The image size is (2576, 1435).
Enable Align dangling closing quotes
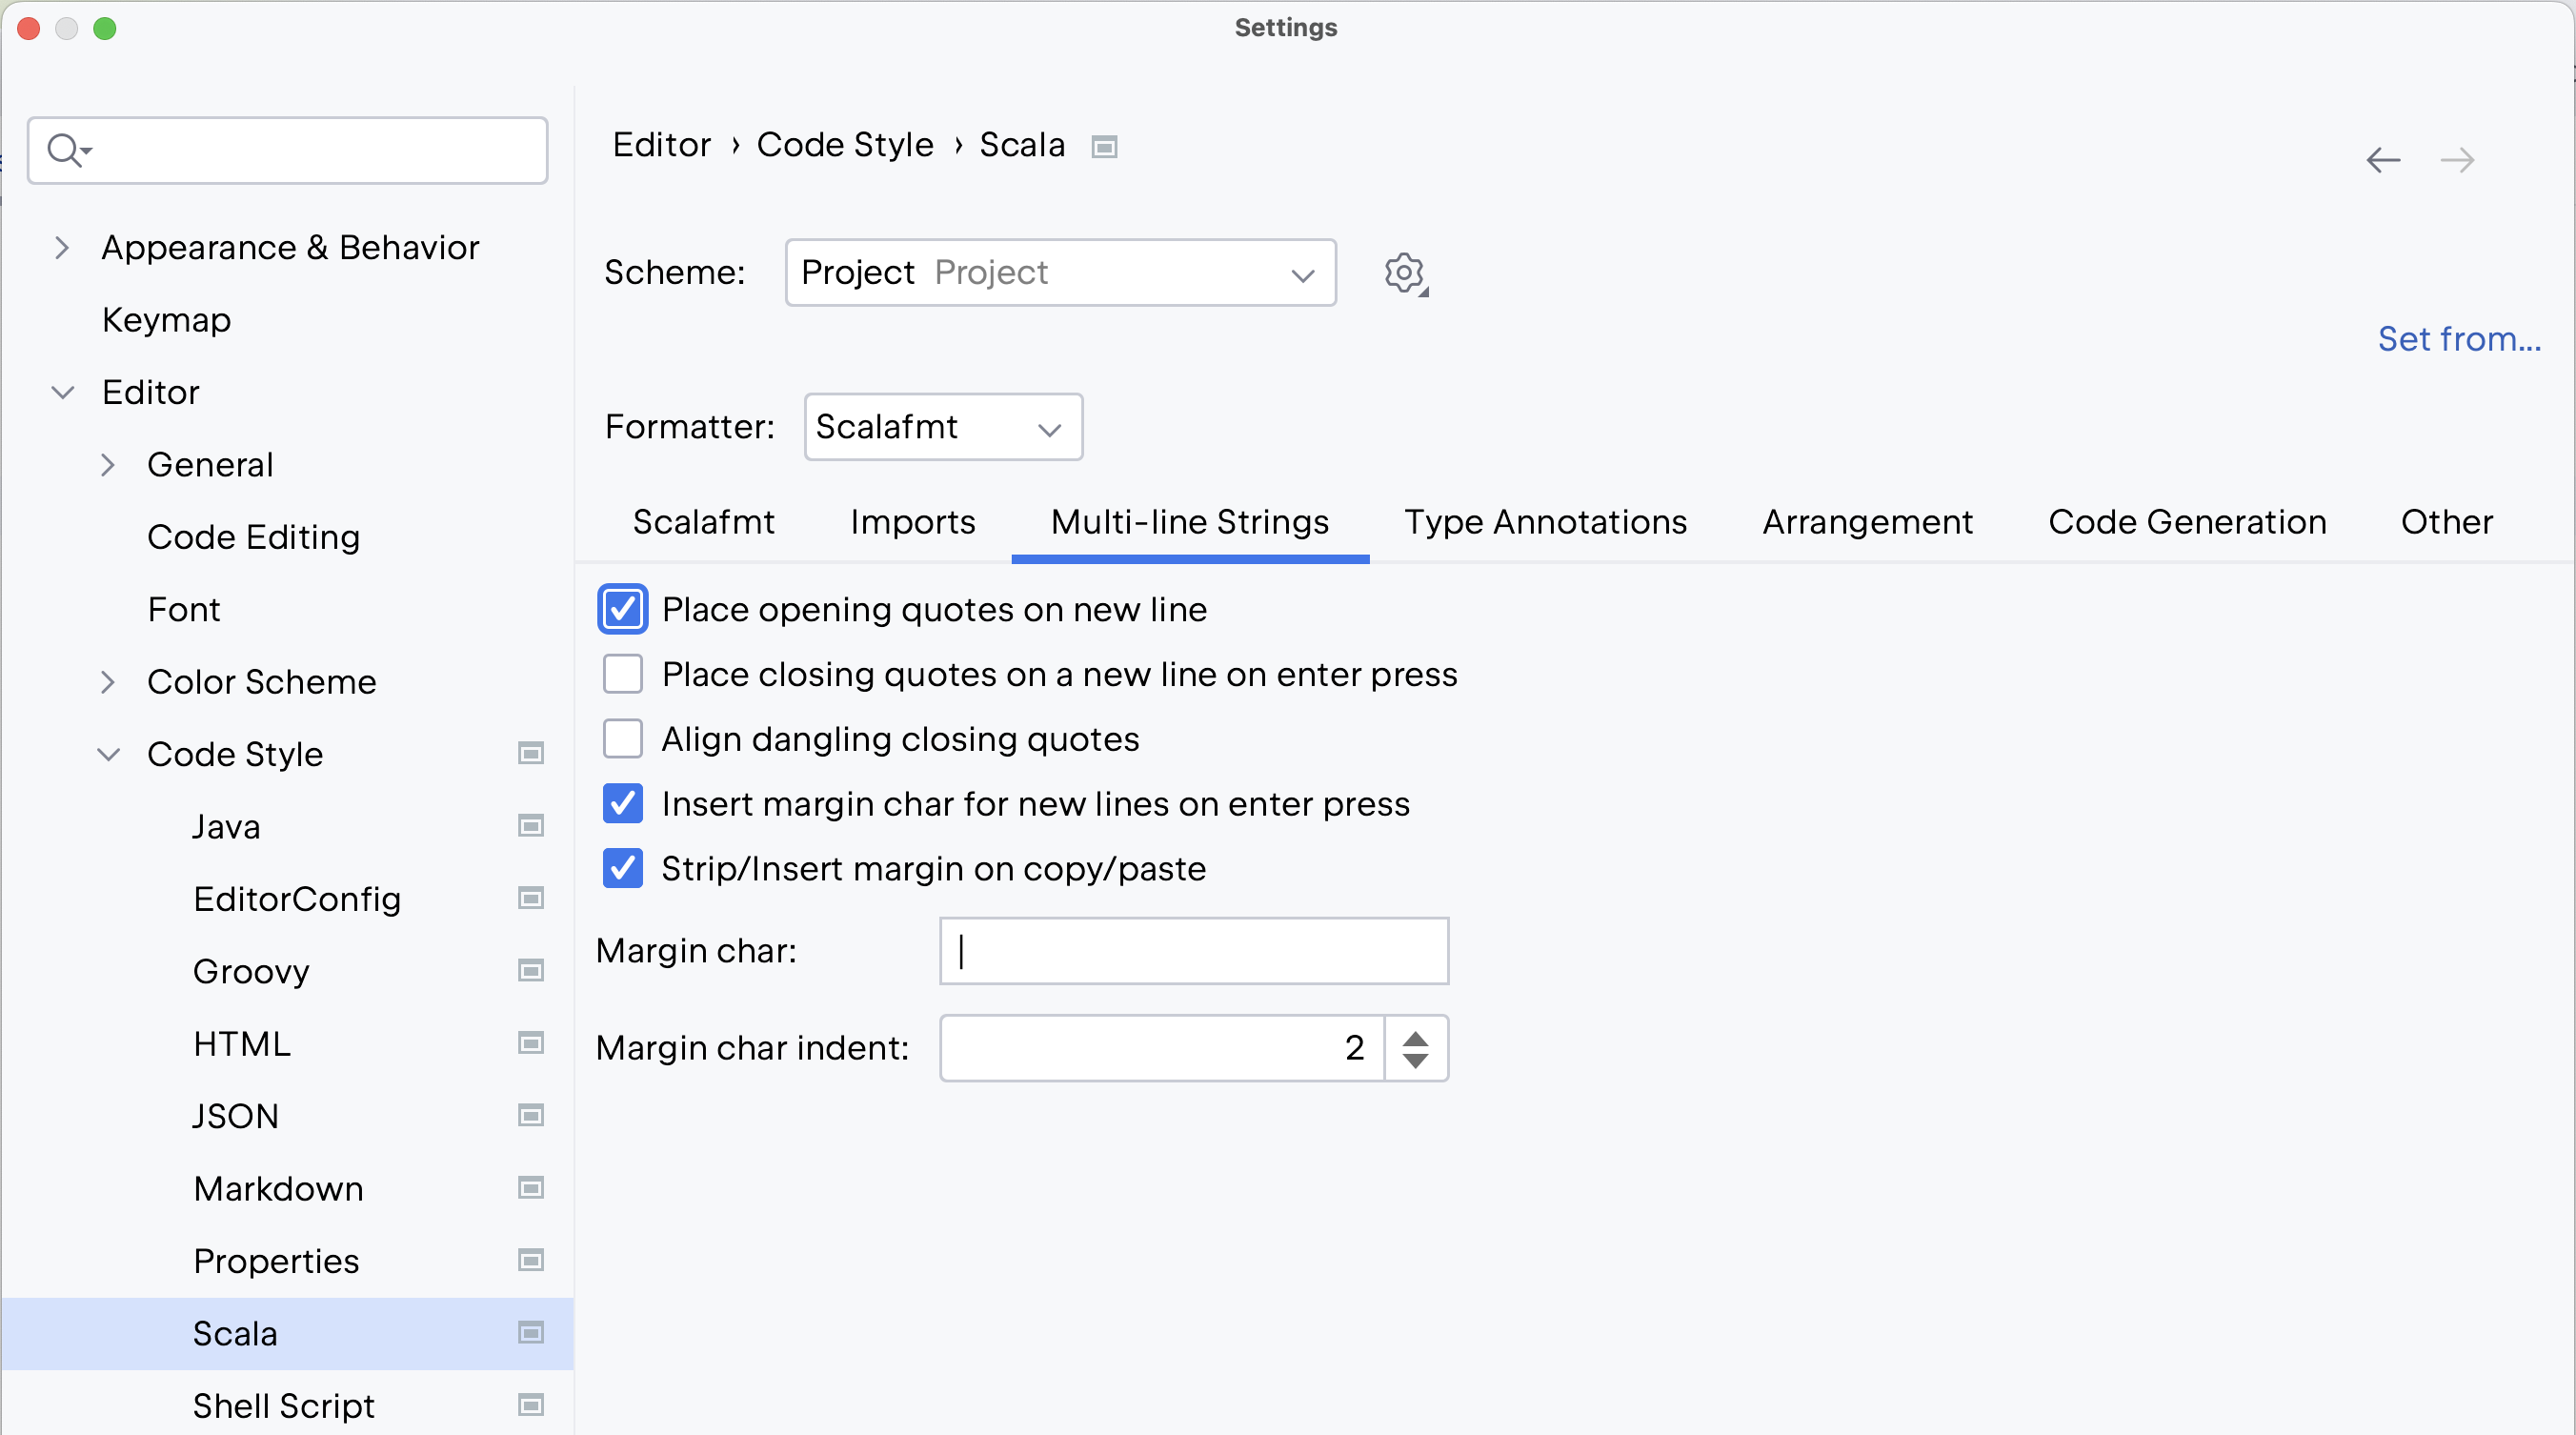point(622,738)
